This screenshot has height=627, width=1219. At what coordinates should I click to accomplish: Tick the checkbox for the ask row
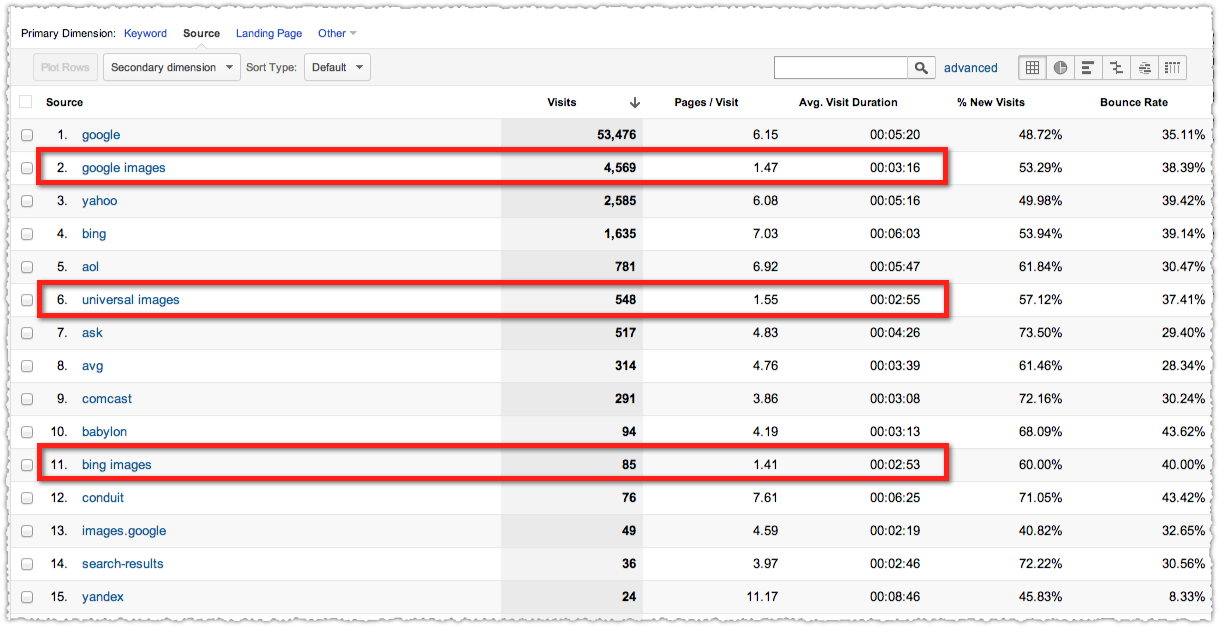click(27, 333)
